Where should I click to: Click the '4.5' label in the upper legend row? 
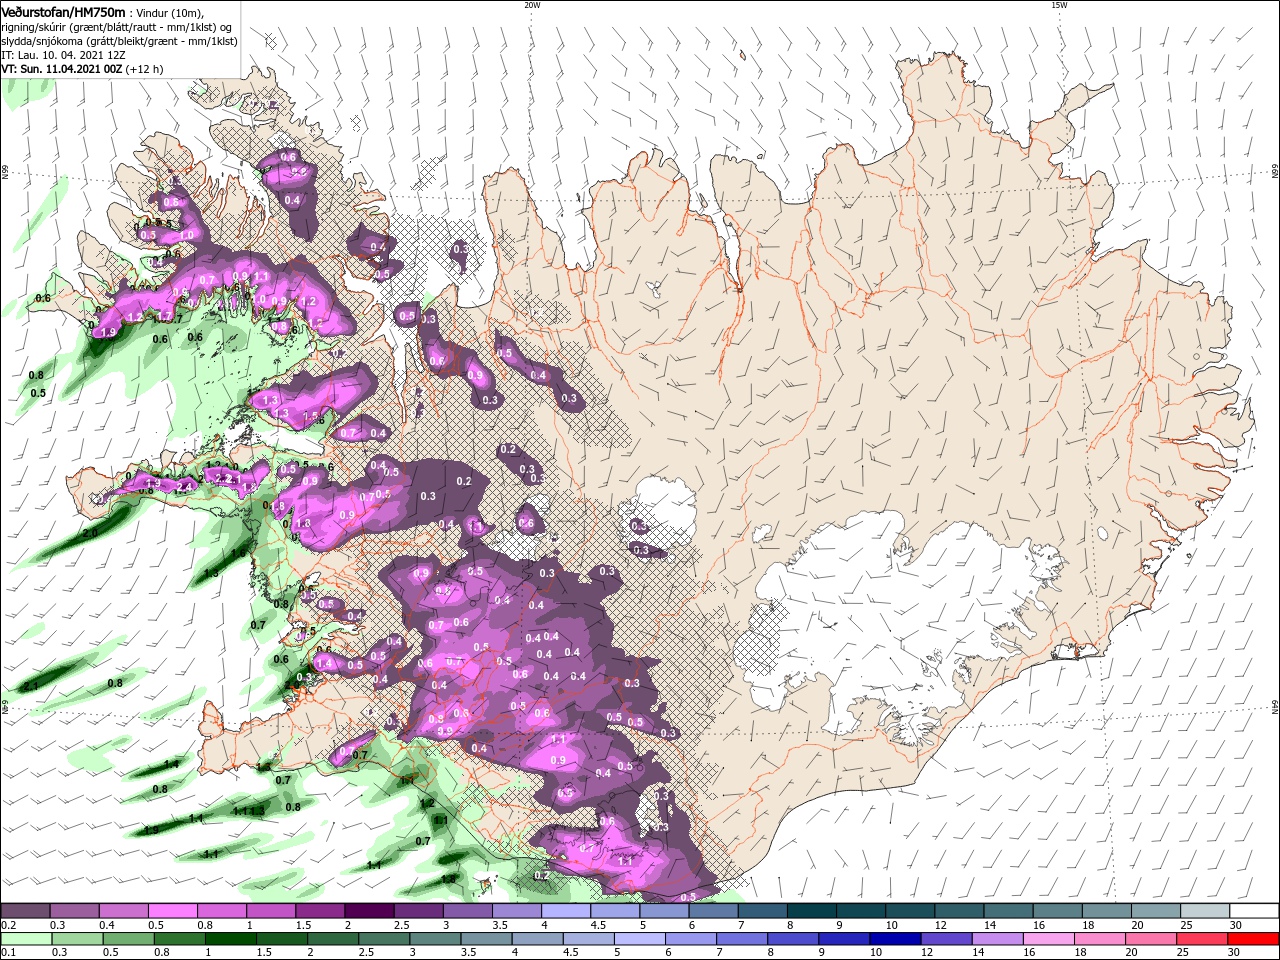tap(597, 925)
